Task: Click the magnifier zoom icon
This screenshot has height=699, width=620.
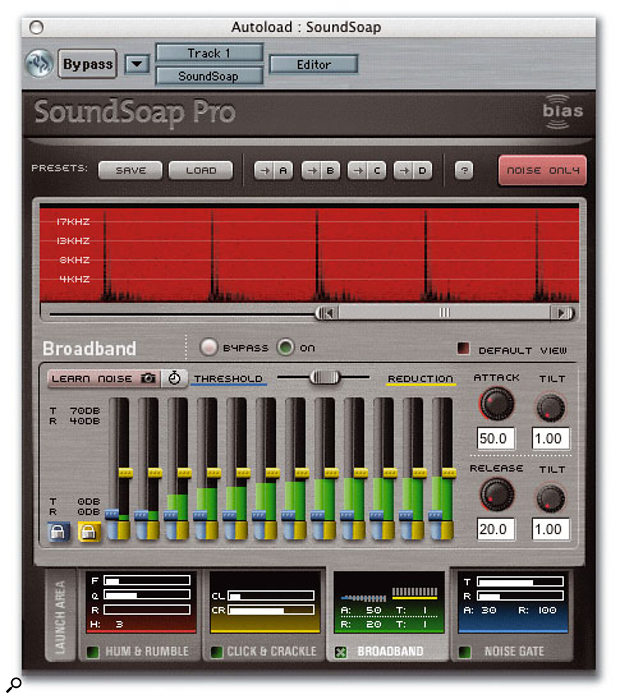Action: point(14,685)
